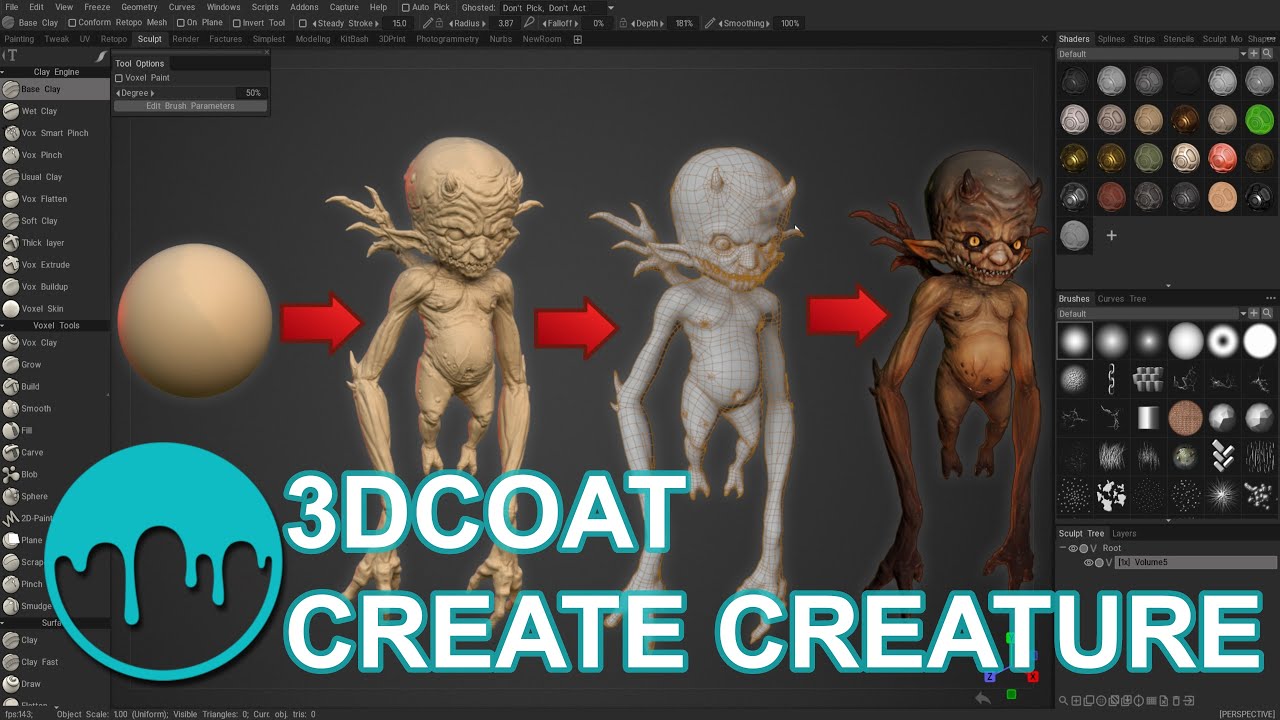This screenshot has width=1280, height=720.
Task: Select the Thick layer tool
Action: pos(55,243)
